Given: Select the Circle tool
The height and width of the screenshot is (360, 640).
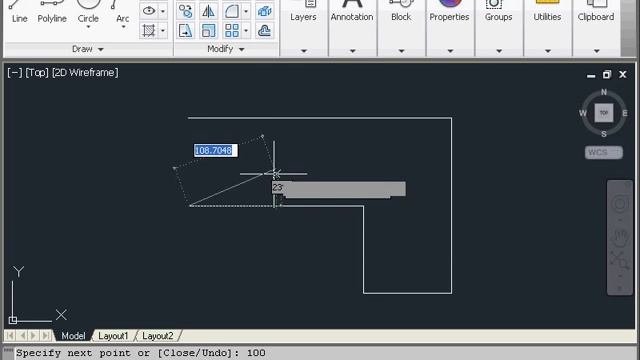Looking at the screenshot, I should tap(88, 11).
